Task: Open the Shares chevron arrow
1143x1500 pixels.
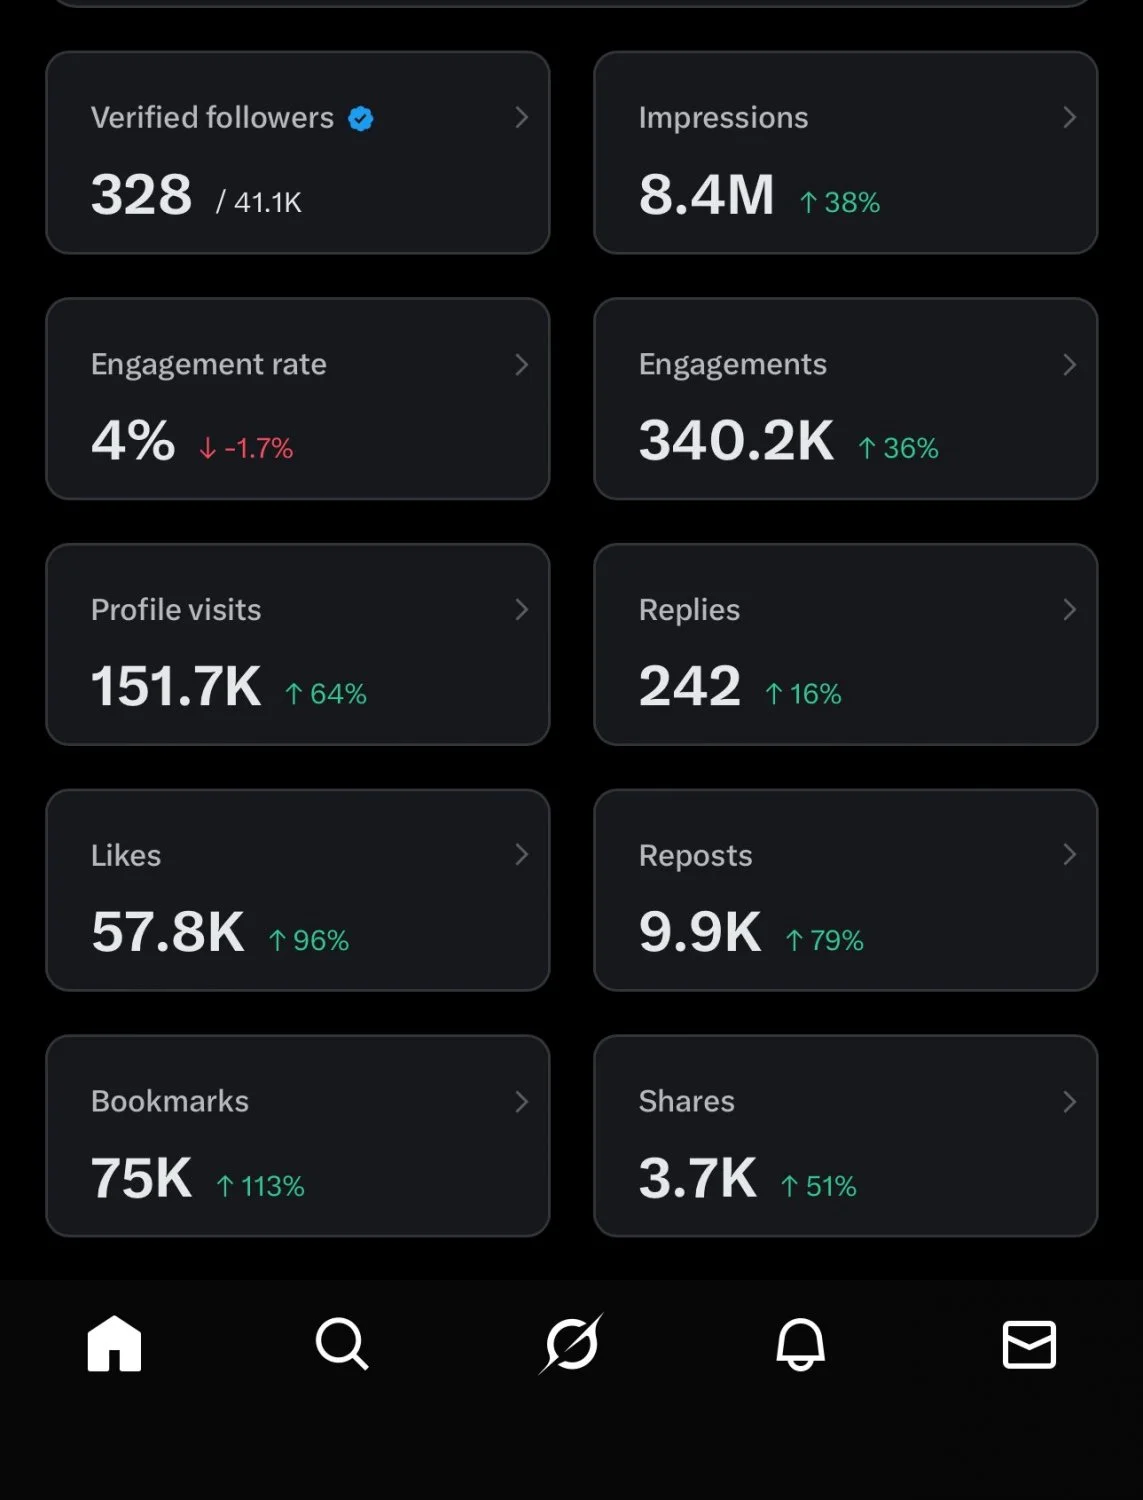Action: point(1069,1102)
